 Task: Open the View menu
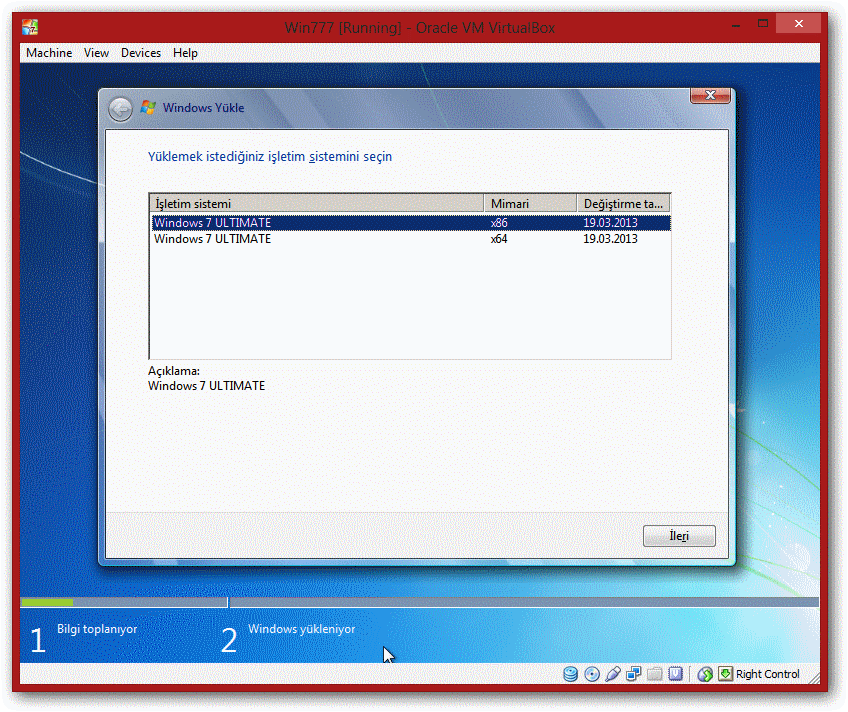(96, 53)
